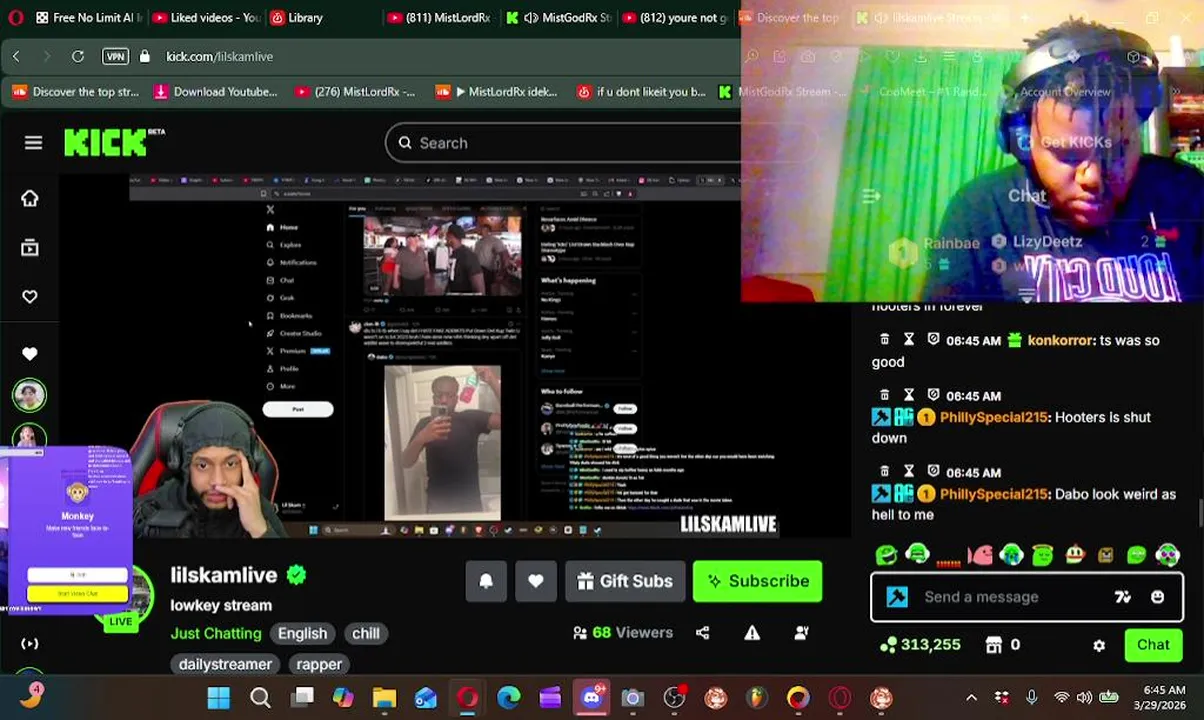Go to Home in the Kick sidebar
This screenshot has height=720, width=1204.
30,198
